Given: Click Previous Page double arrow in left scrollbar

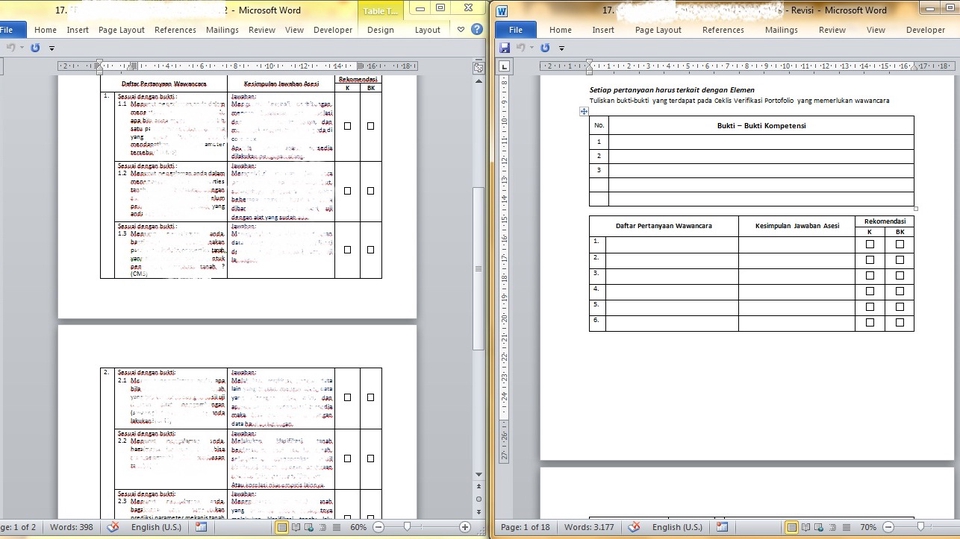Looking at the screenshot, I should [x=479, y=486].
